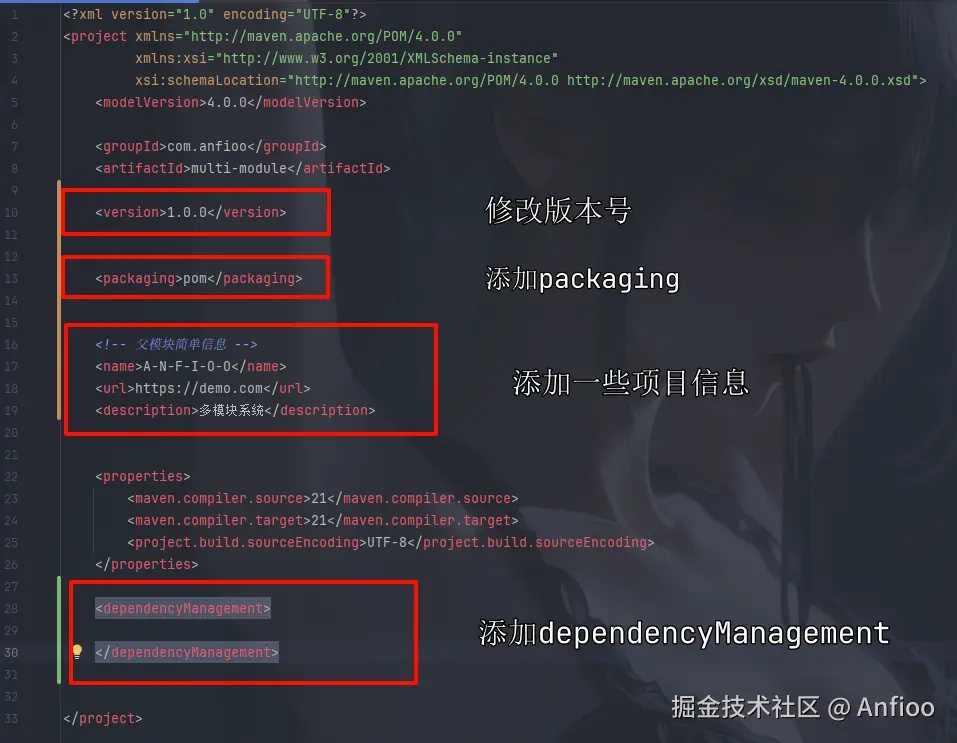Click maven.compiler.target property line
The height and width of the screenshot is (743, 957).
pos(322,520)
